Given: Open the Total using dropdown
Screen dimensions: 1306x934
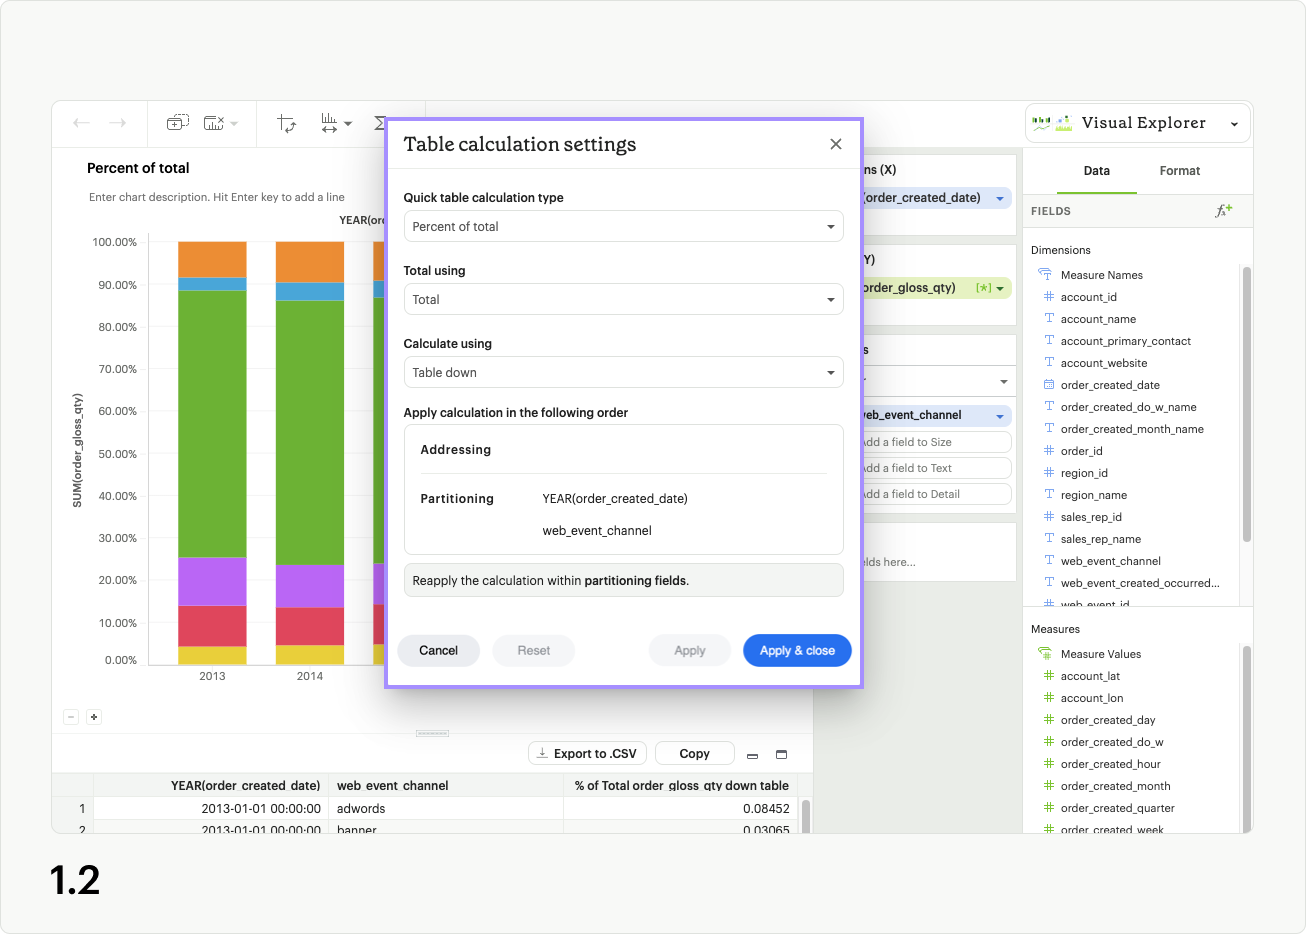Looking at the screenshot, I should 623,299.
